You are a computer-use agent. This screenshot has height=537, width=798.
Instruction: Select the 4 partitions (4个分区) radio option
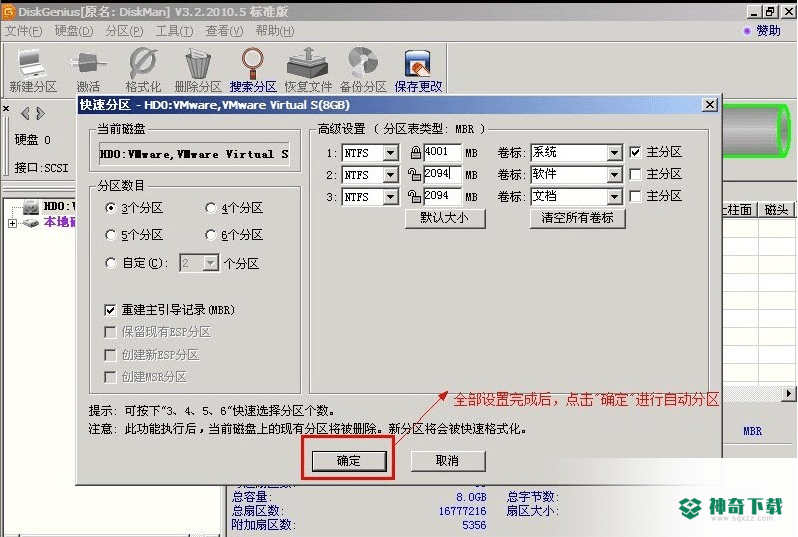(x=210, y=208)
